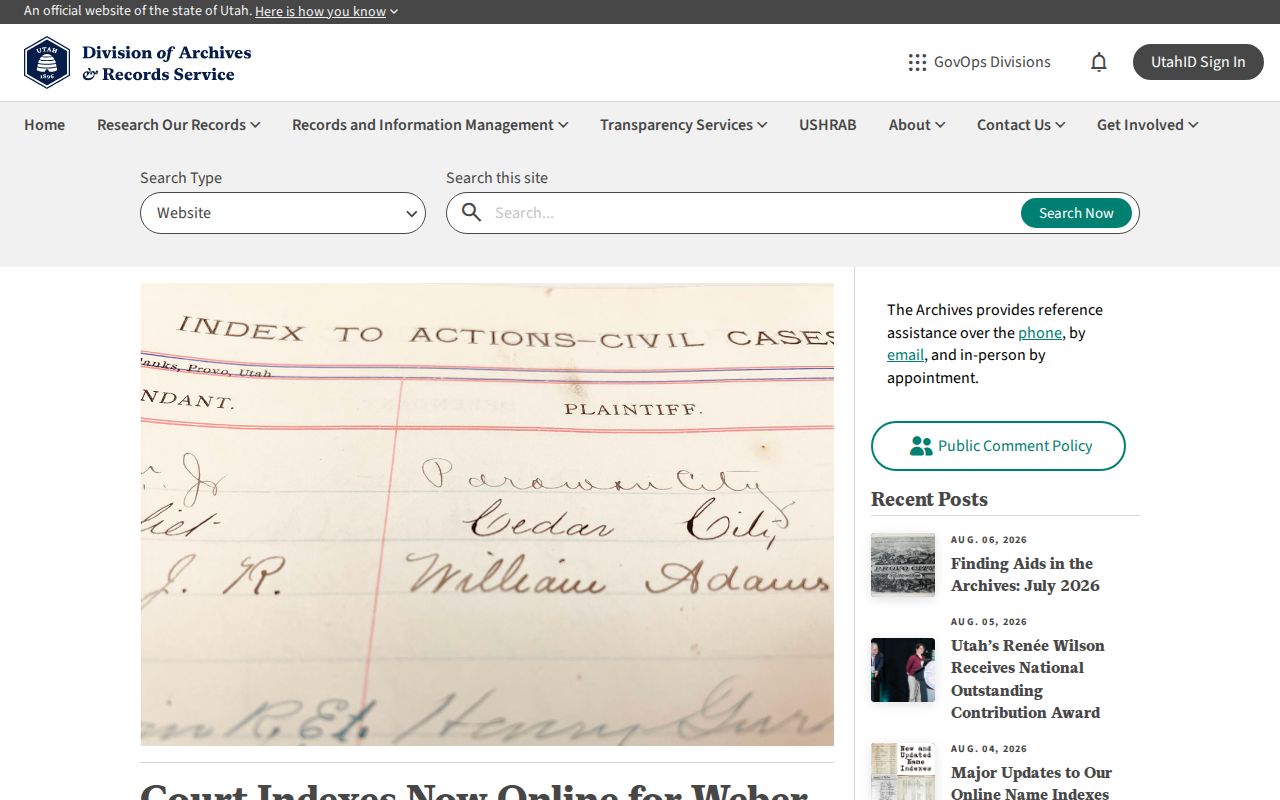This screenshot has height=800, width=1280.
Task: Click the Provo City post thumbnail
Action: 903,565
